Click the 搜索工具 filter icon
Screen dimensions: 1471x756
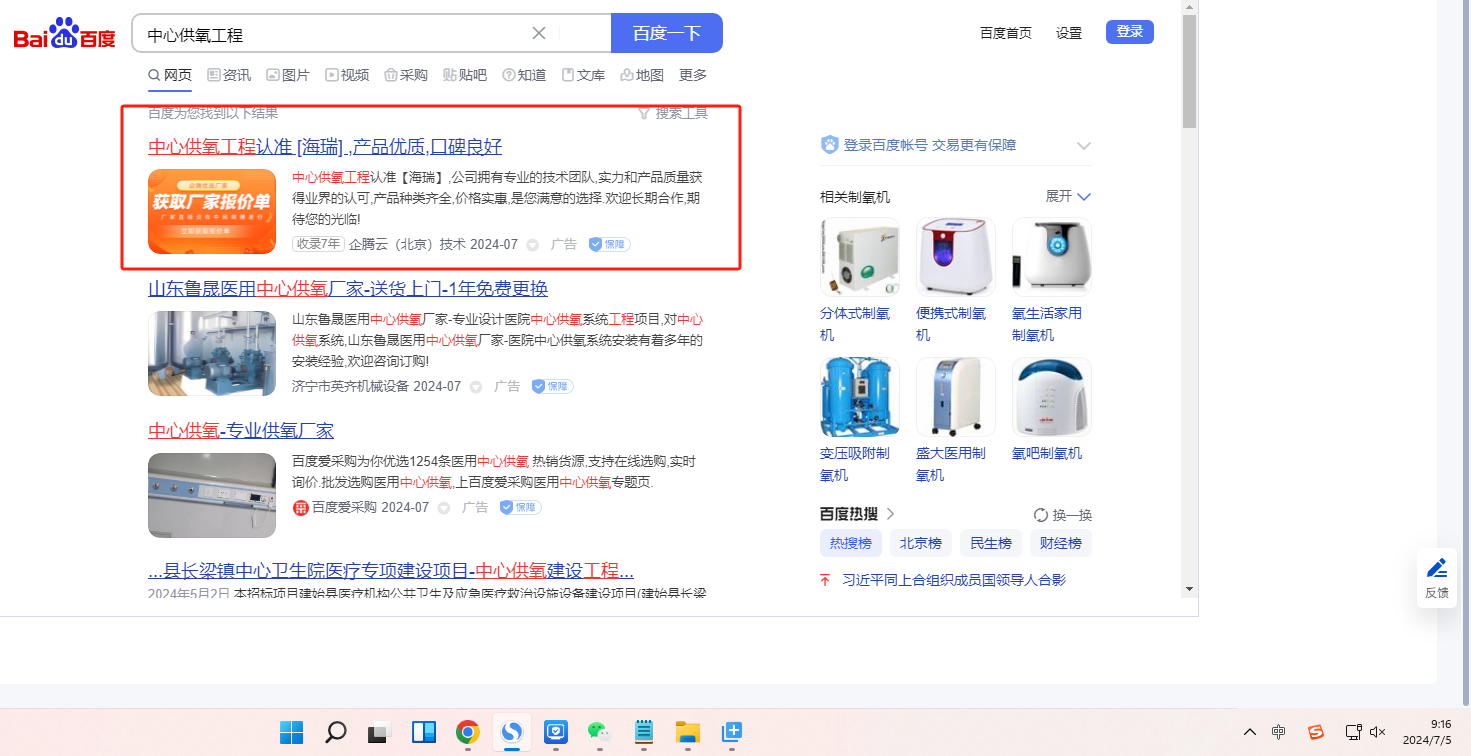click(x=644, y=113)
